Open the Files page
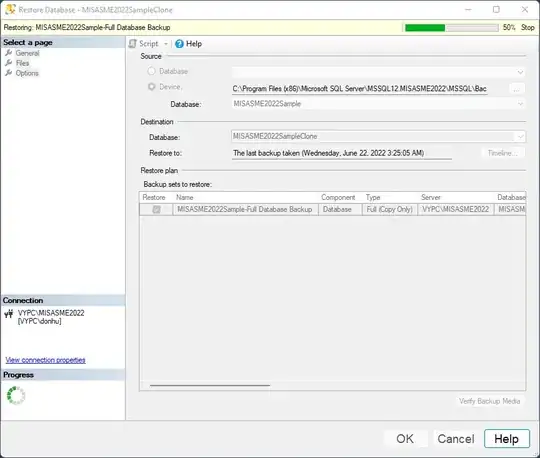 tap(22, 63)
